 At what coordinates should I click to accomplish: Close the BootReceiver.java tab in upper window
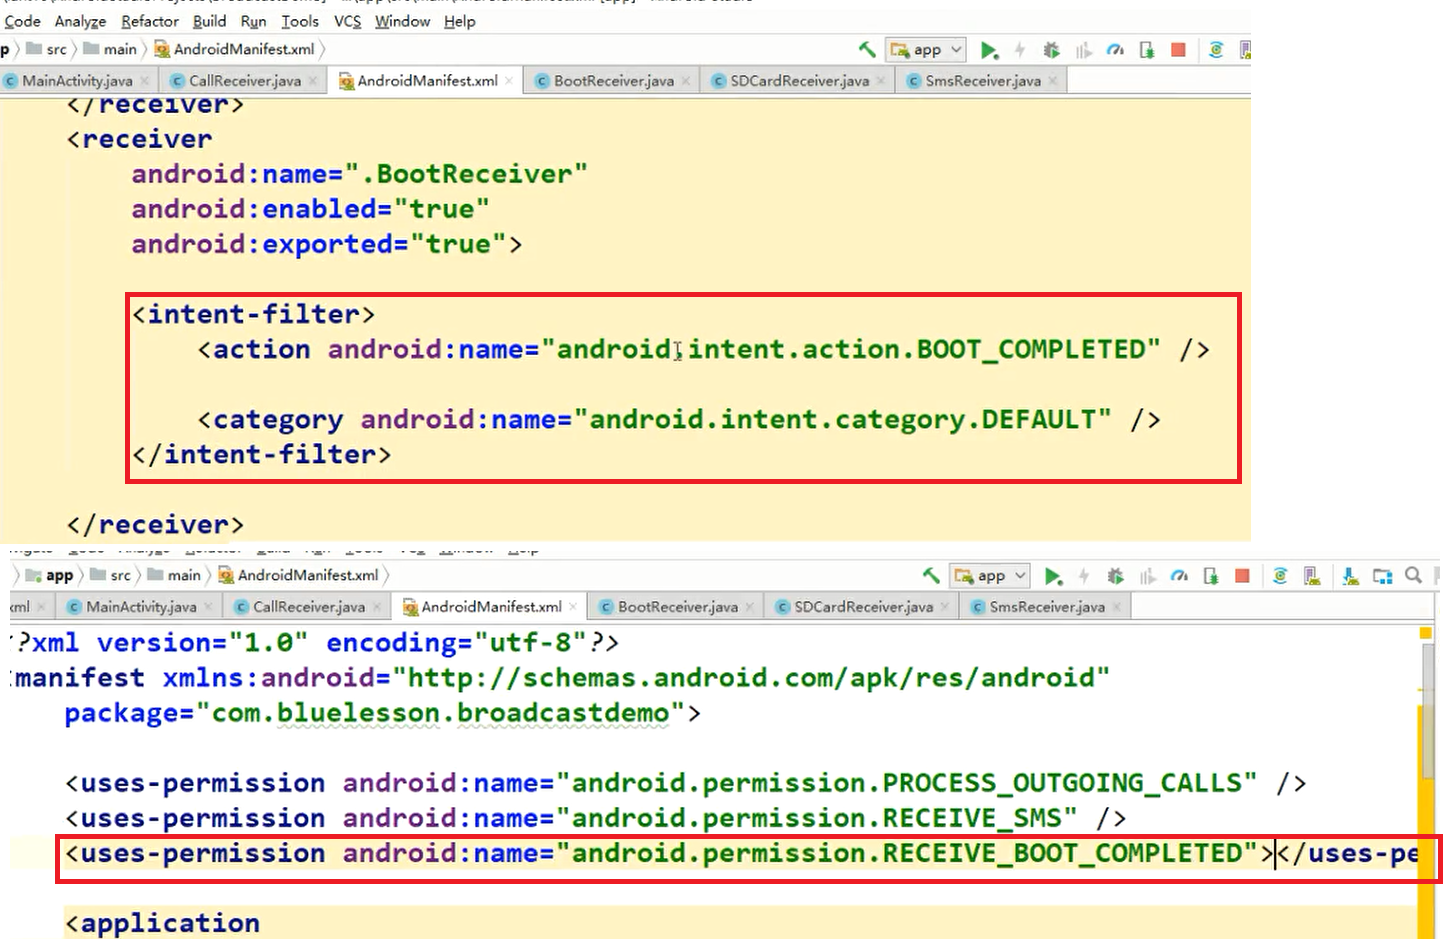(686, 81)
